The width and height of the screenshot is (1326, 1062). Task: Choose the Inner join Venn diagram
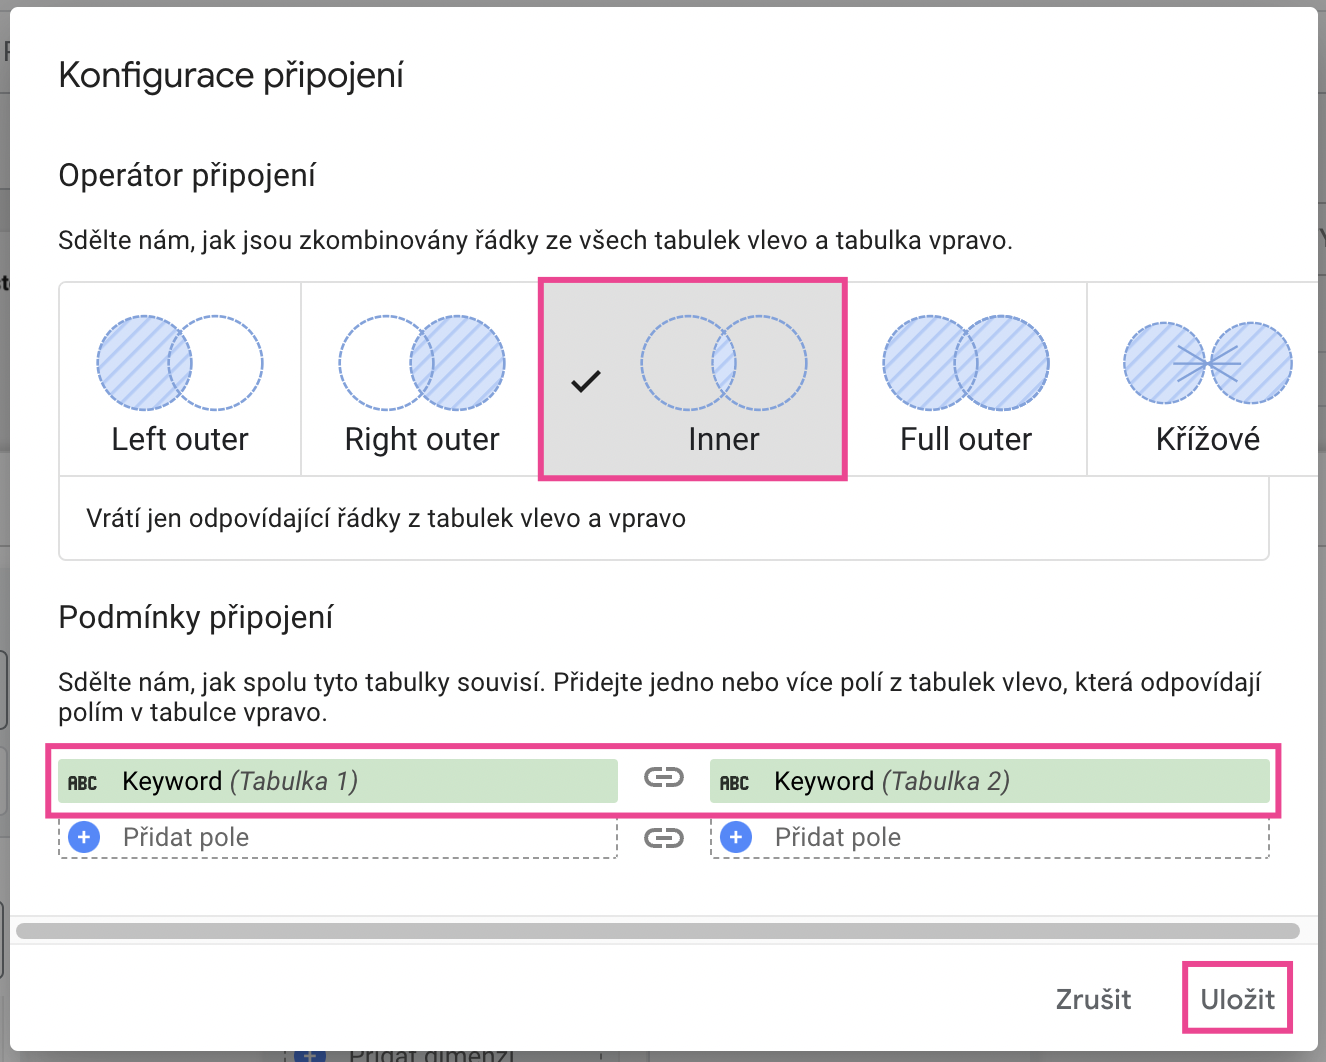724,363
